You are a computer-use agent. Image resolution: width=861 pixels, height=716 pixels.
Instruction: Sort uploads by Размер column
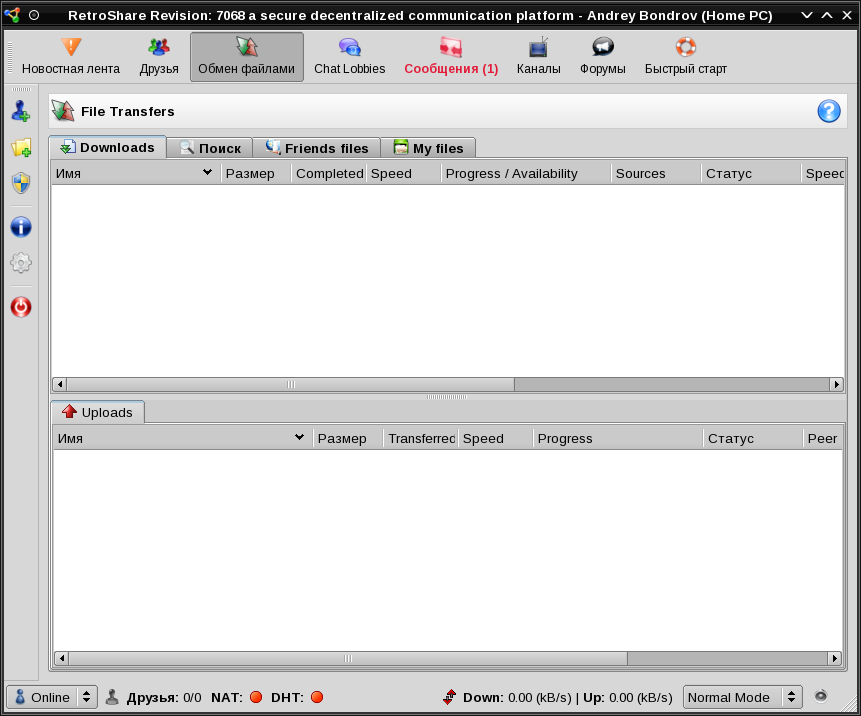point(348,439)
